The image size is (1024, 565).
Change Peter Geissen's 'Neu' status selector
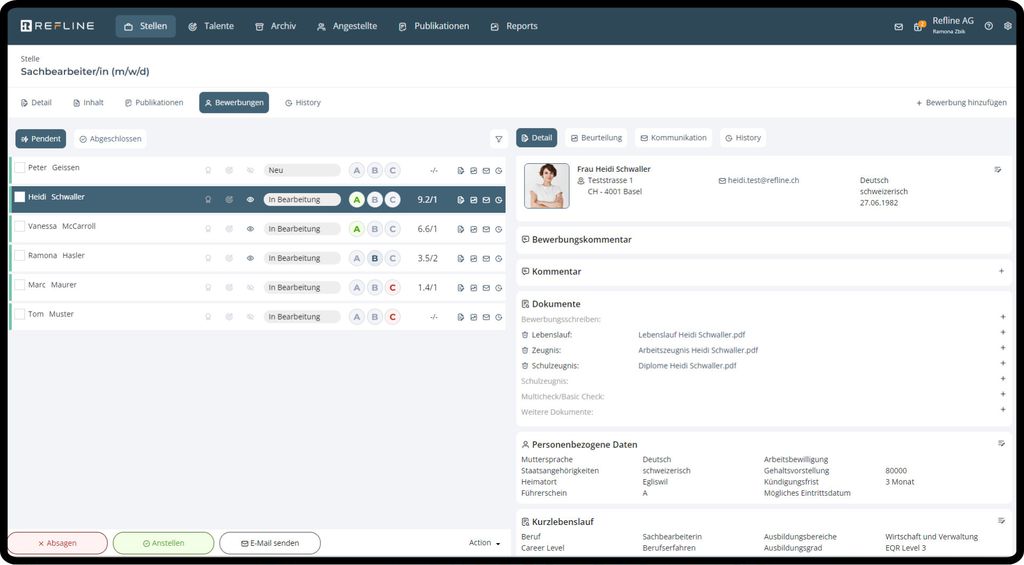point(301,171)
